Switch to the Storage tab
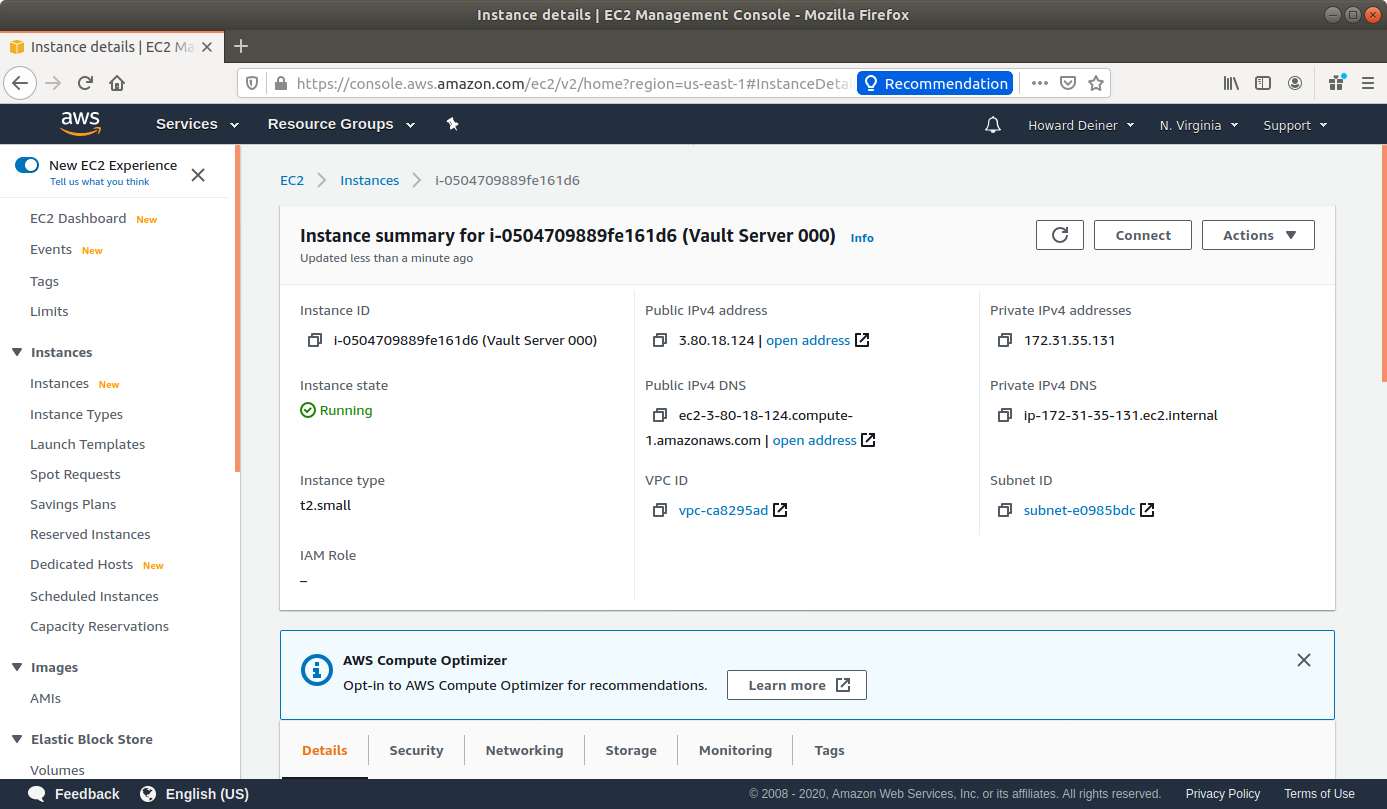 [x=631, y=750]
